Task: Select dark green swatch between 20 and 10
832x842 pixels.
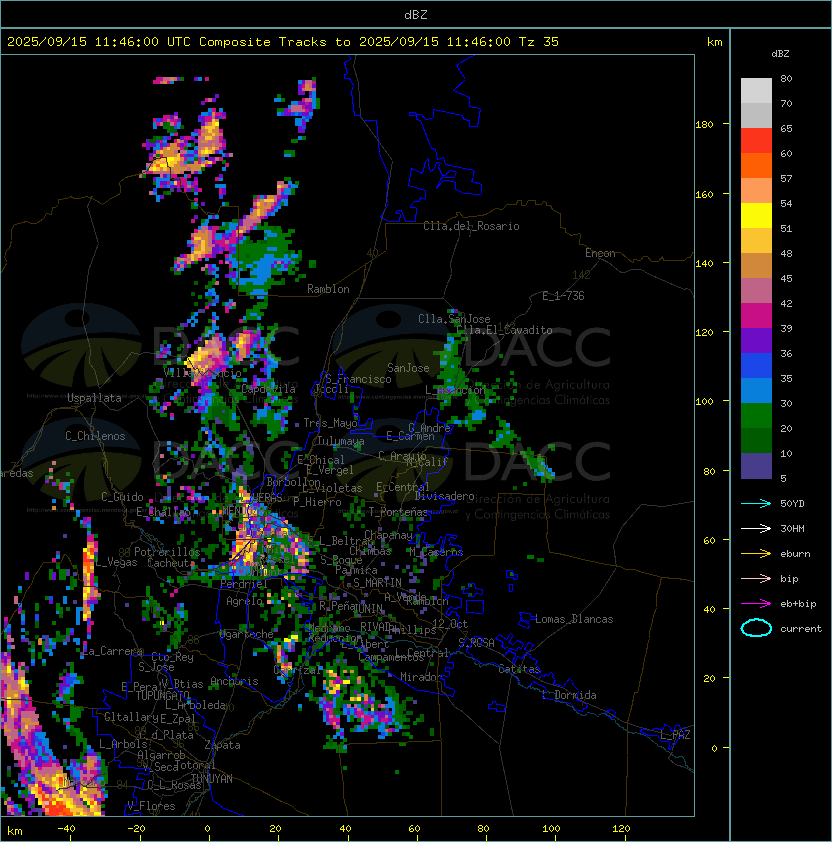Action: pyautogui.click(x=756, y=440)
